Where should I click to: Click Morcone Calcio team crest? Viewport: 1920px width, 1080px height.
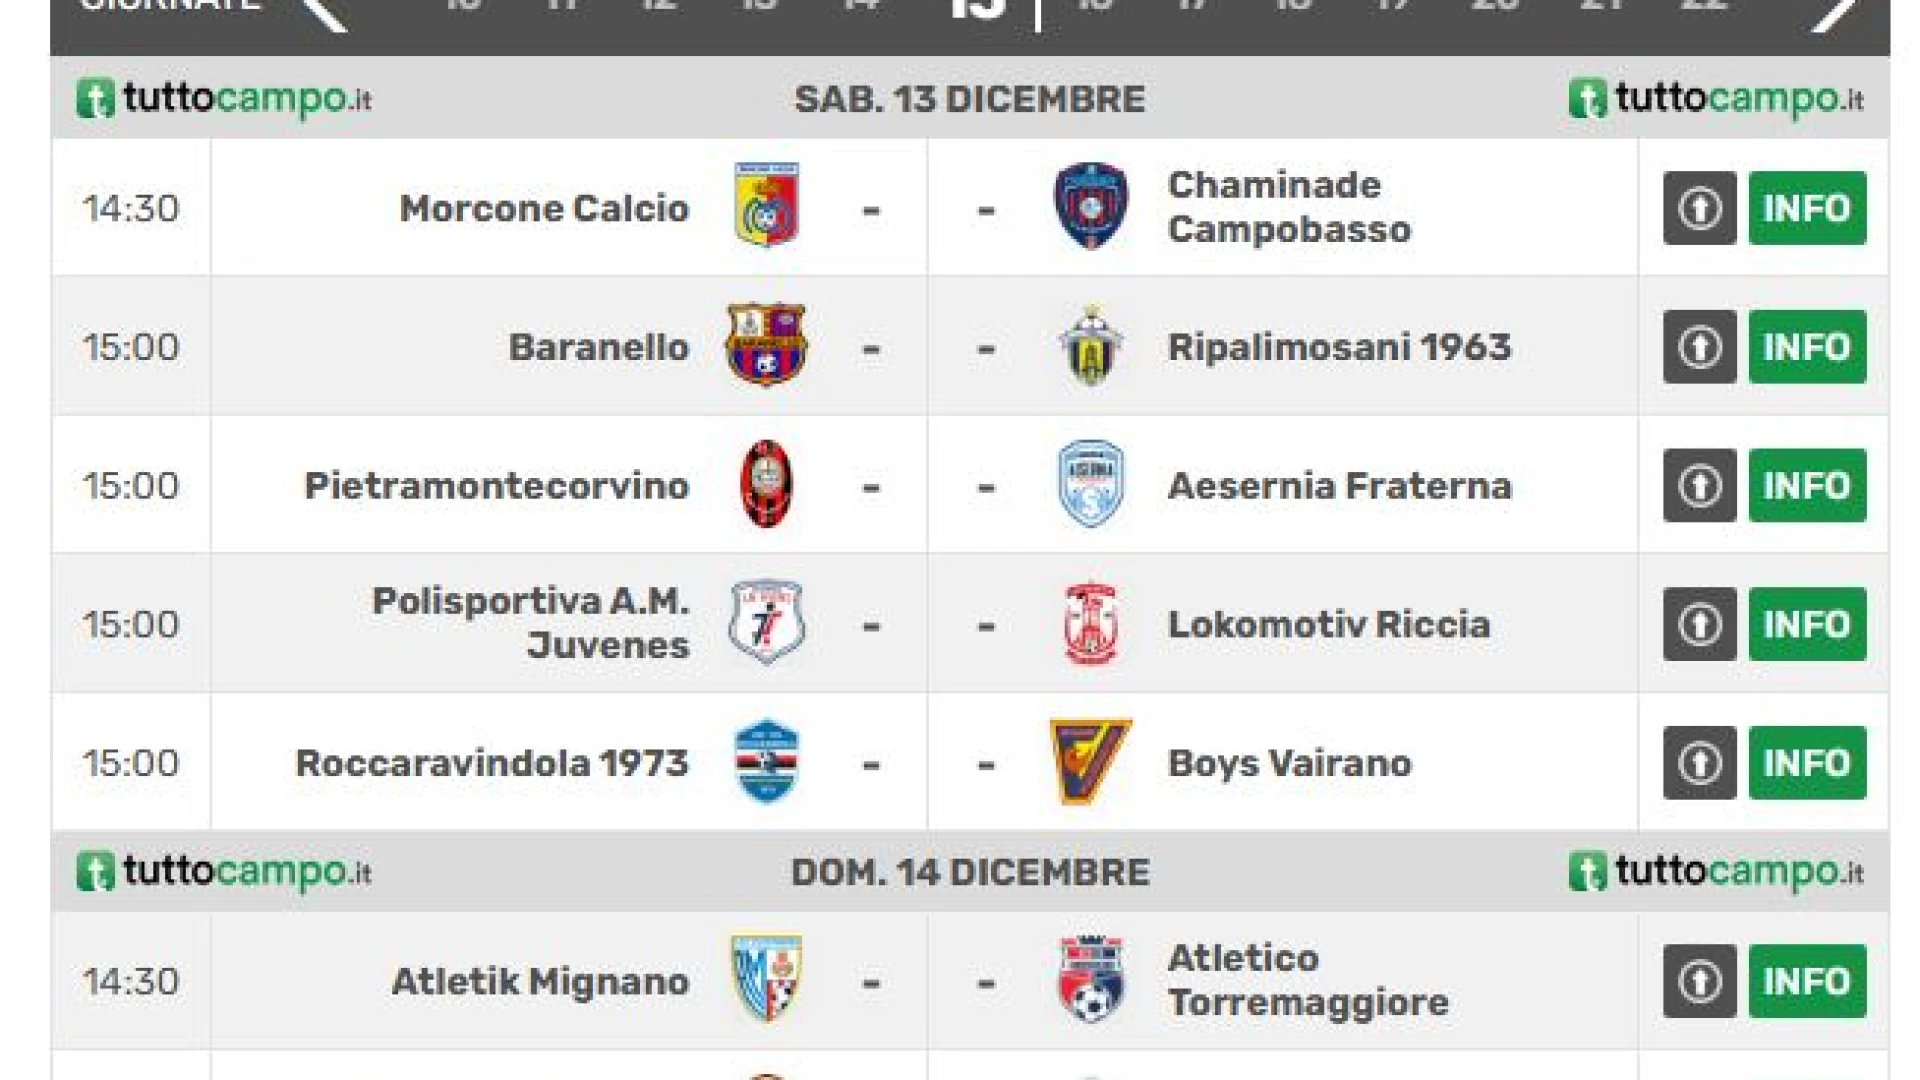766,206
